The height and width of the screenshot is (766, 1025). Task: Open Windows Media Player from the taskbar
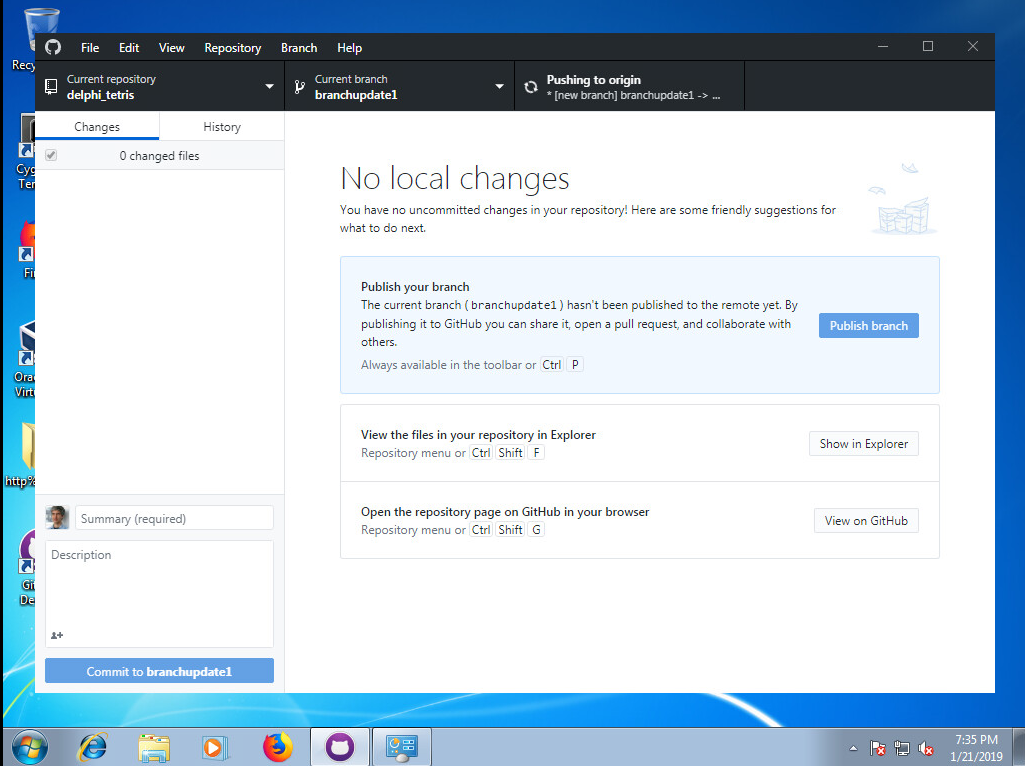(x=214, y=747)
